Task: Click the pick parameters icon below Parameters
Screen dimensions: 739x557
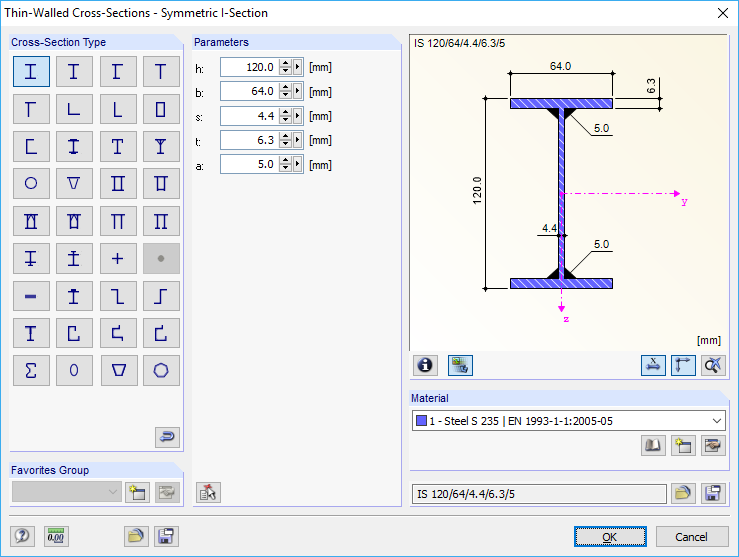Action: point(208,493)
